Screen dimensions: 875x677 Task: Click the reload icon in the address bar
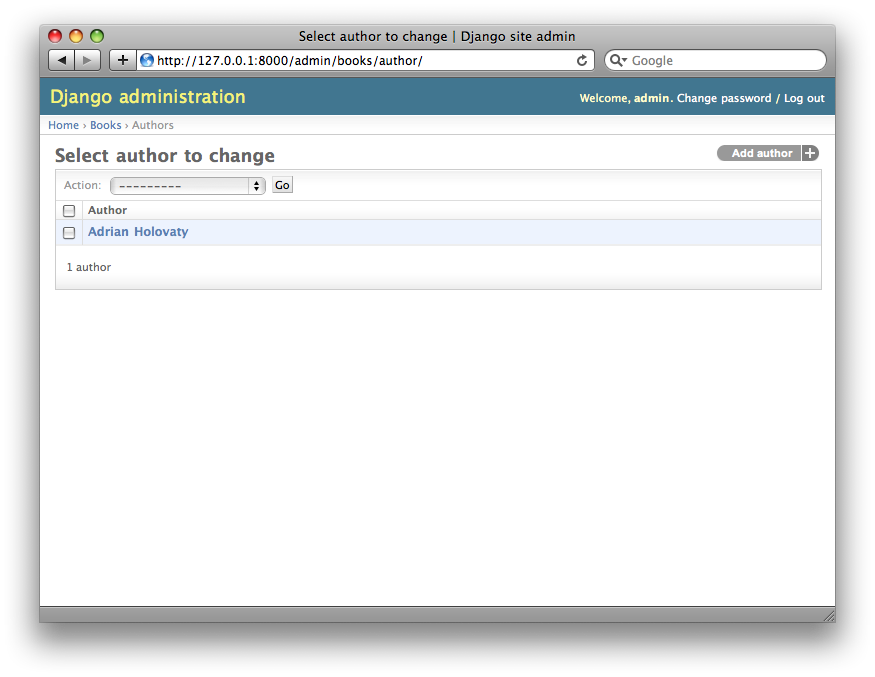tap(582, 60)
